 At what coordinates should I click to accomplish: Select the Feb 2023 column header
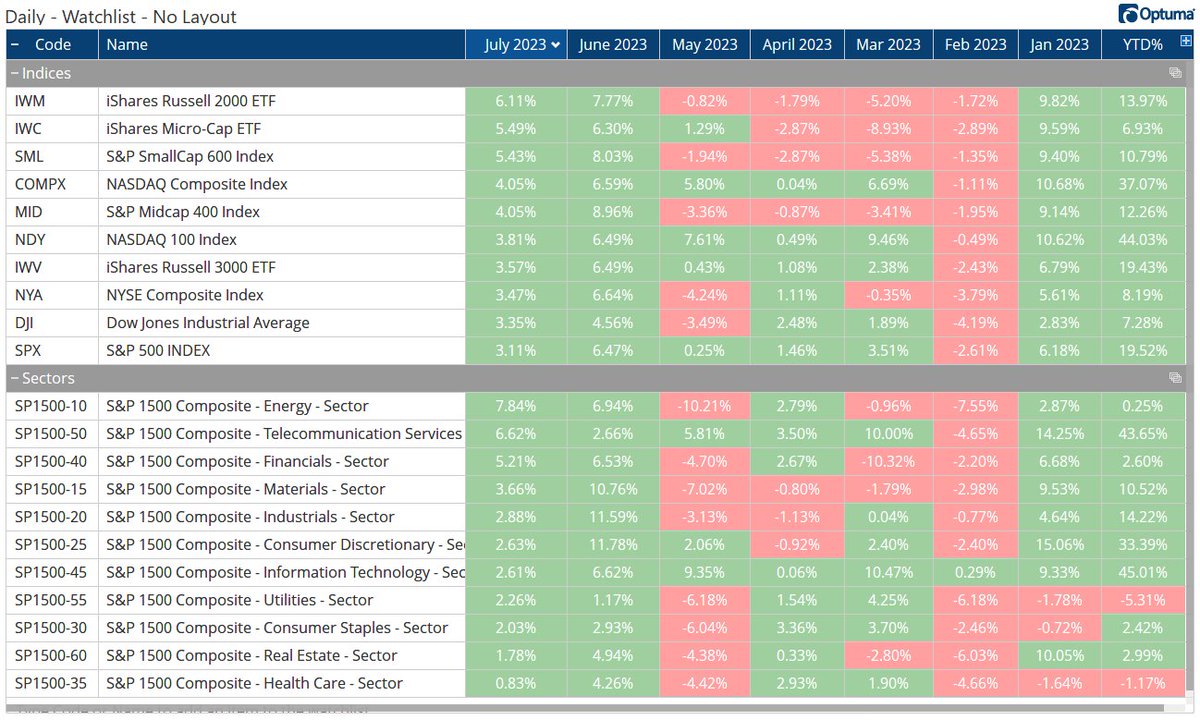(975, 44)
